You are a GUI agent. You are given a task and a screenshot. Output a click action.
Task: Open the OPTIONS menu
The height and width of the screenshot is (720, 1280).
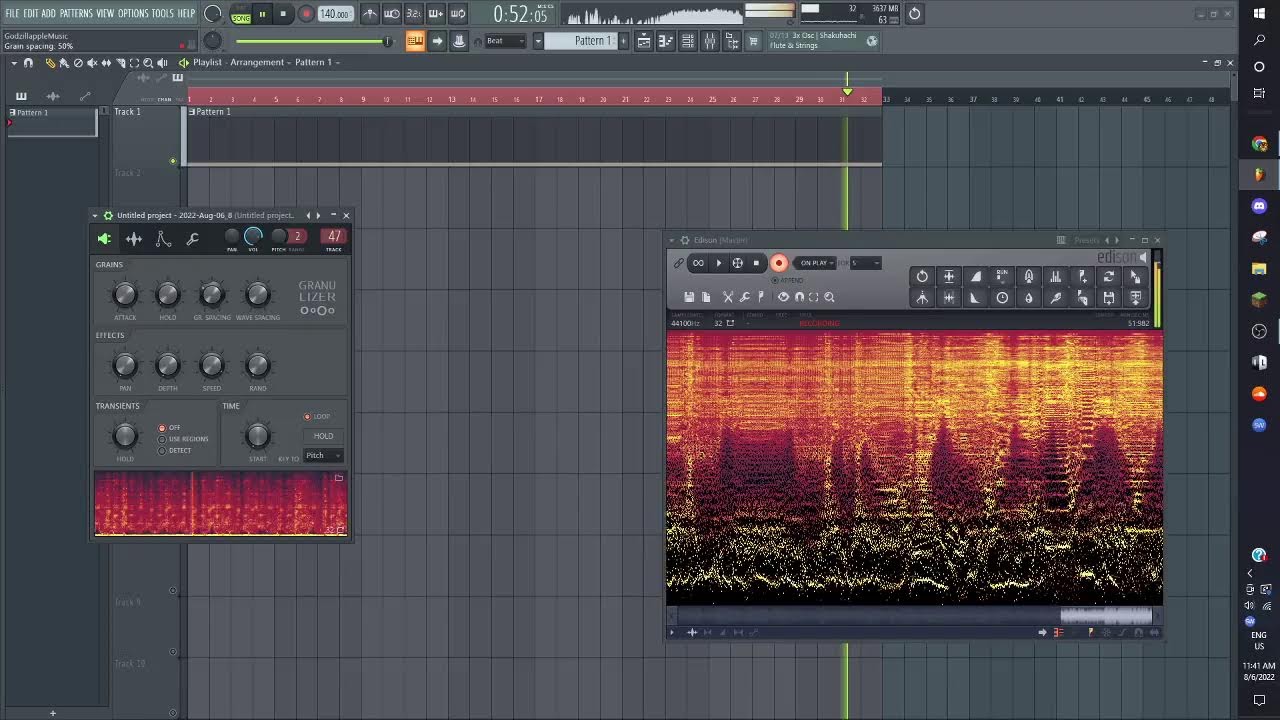pos(132,13)
